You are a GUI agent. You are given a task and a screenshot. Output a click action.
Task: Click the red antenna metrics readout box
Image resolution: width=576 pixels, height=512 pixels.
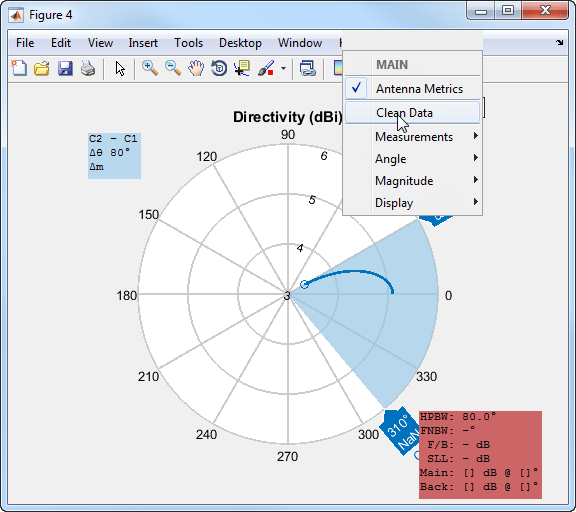click(x=480, y=455)
